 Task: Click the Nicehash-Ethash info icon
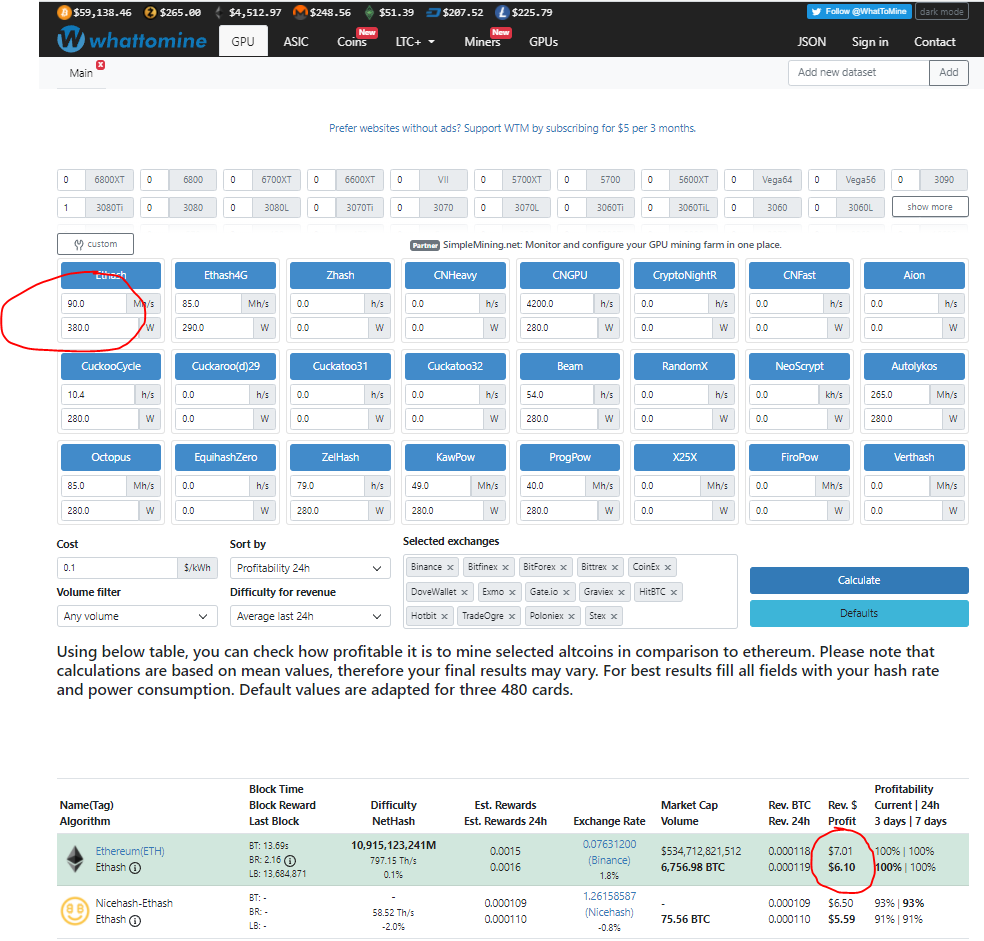[135, 920]
